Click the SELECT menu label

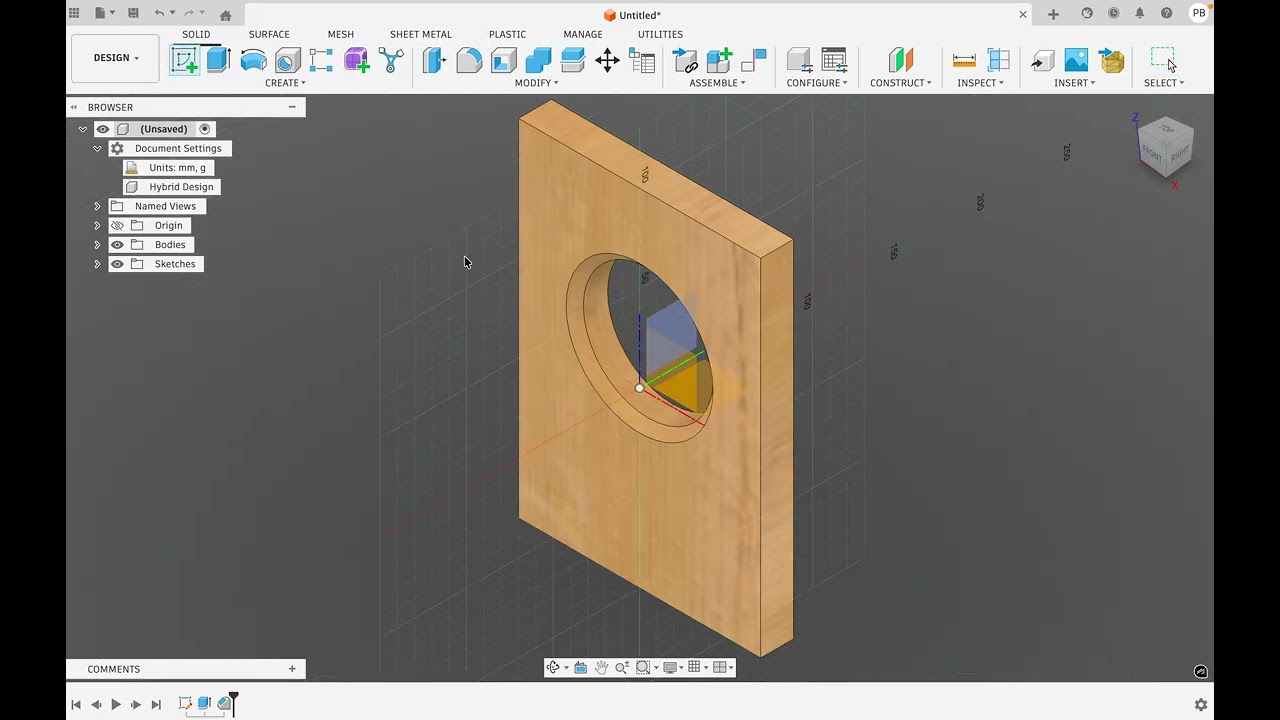pyautogui.click(x=1164, y=83)
